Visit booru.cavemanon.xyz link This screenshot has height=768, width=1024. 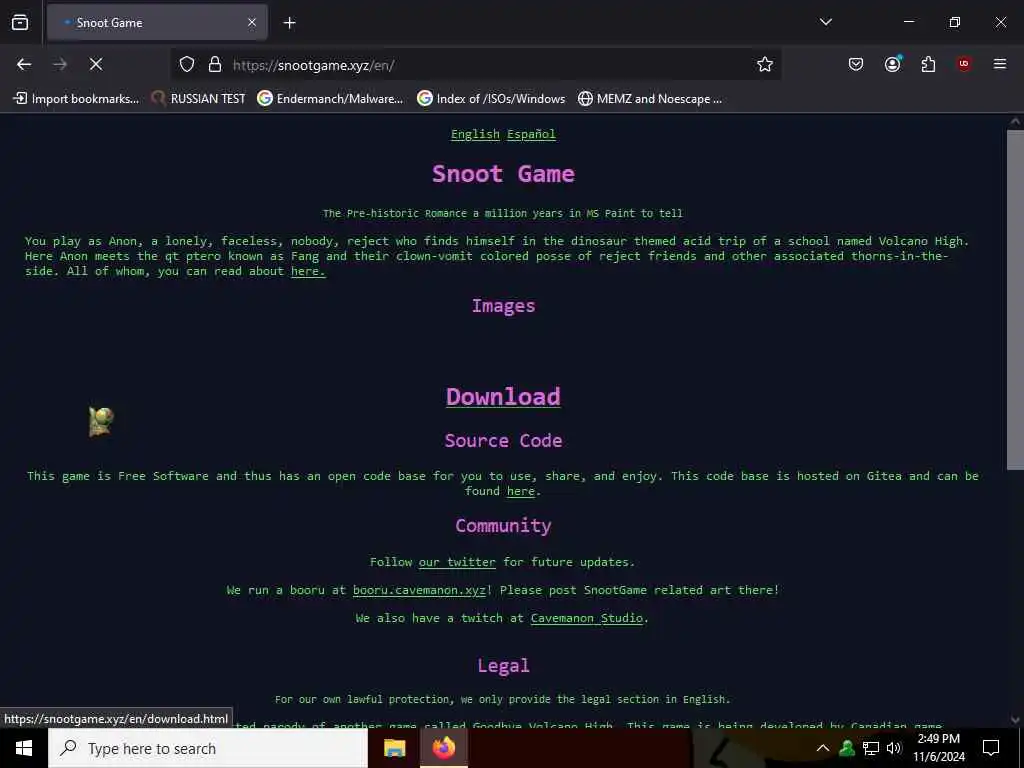point(419,590)
